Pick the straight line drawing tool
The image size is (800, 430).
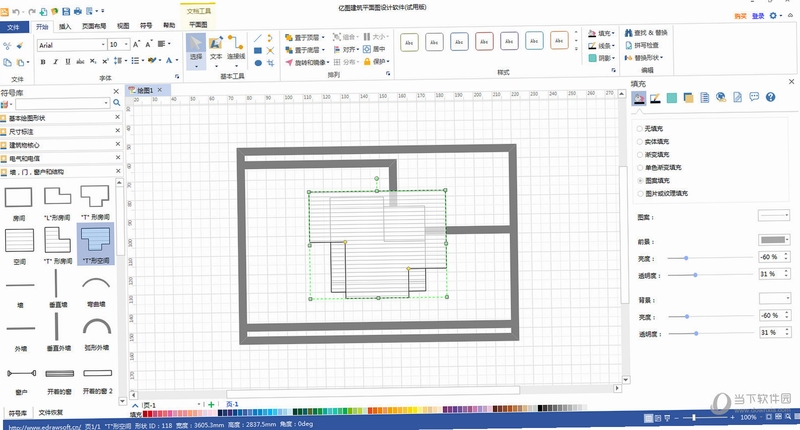pos(258,38)
